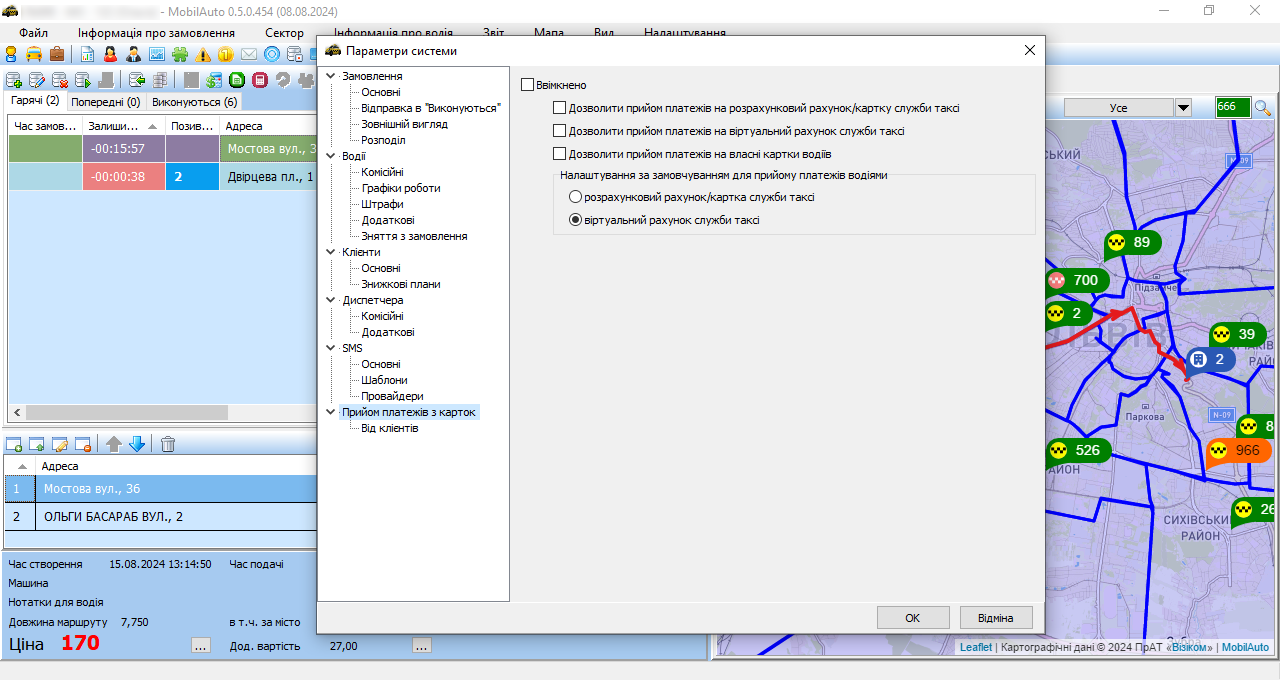This screenshot has width=1280, height=680.
Task: Check allow payments to drivers' own cards
Action: click(560, 154)
